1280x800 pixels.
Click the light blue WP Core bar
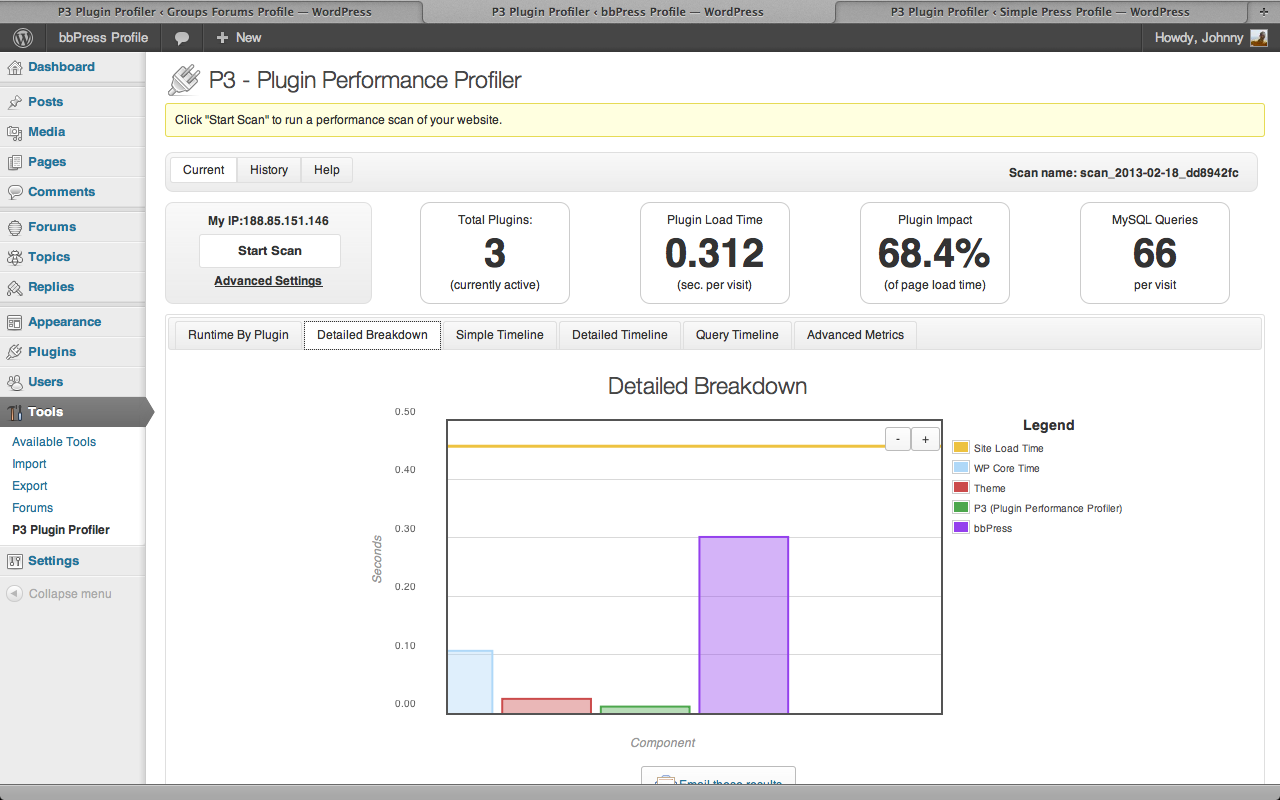click(470, 682)
